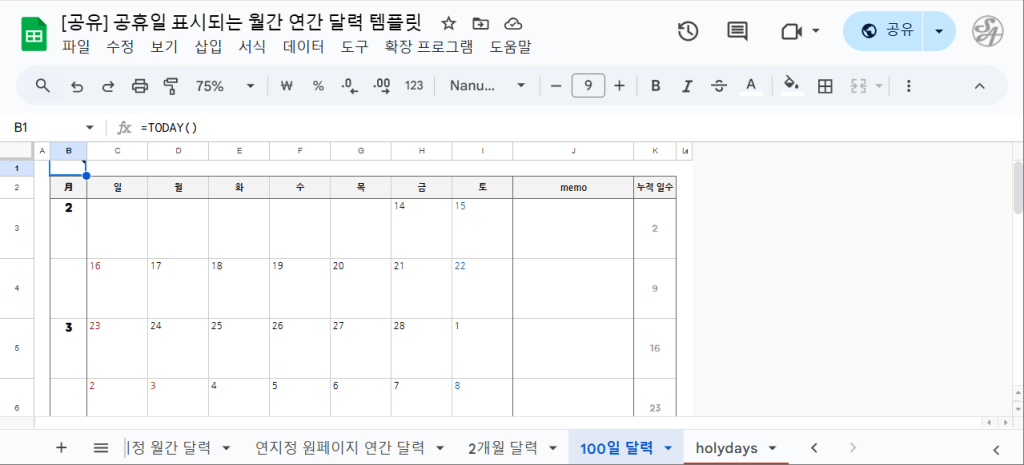Open the 75% zoom dropdown
This screenshot has height=465, width=1024.
pos(224,86)
